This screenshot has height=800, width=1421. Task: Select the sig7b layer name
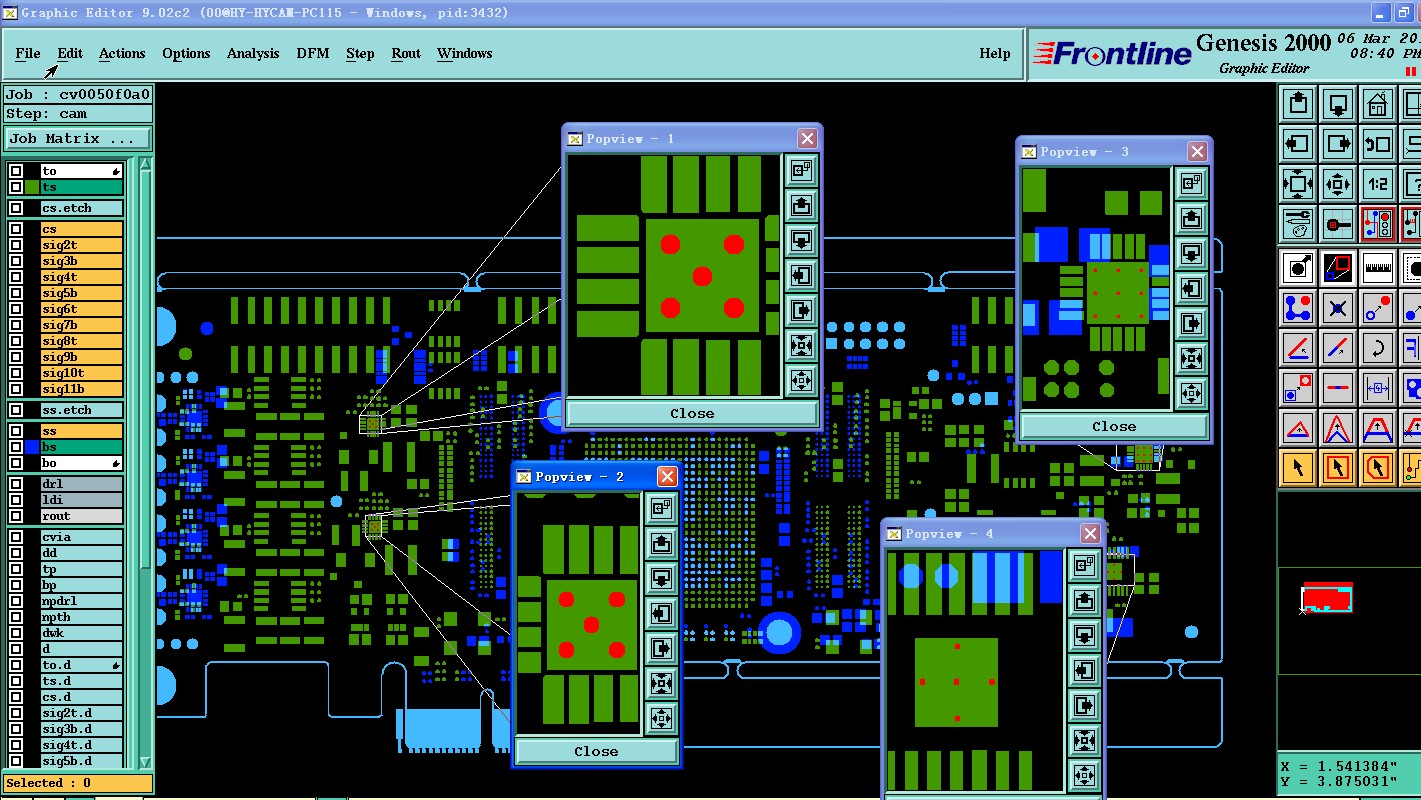click(82, 325)
